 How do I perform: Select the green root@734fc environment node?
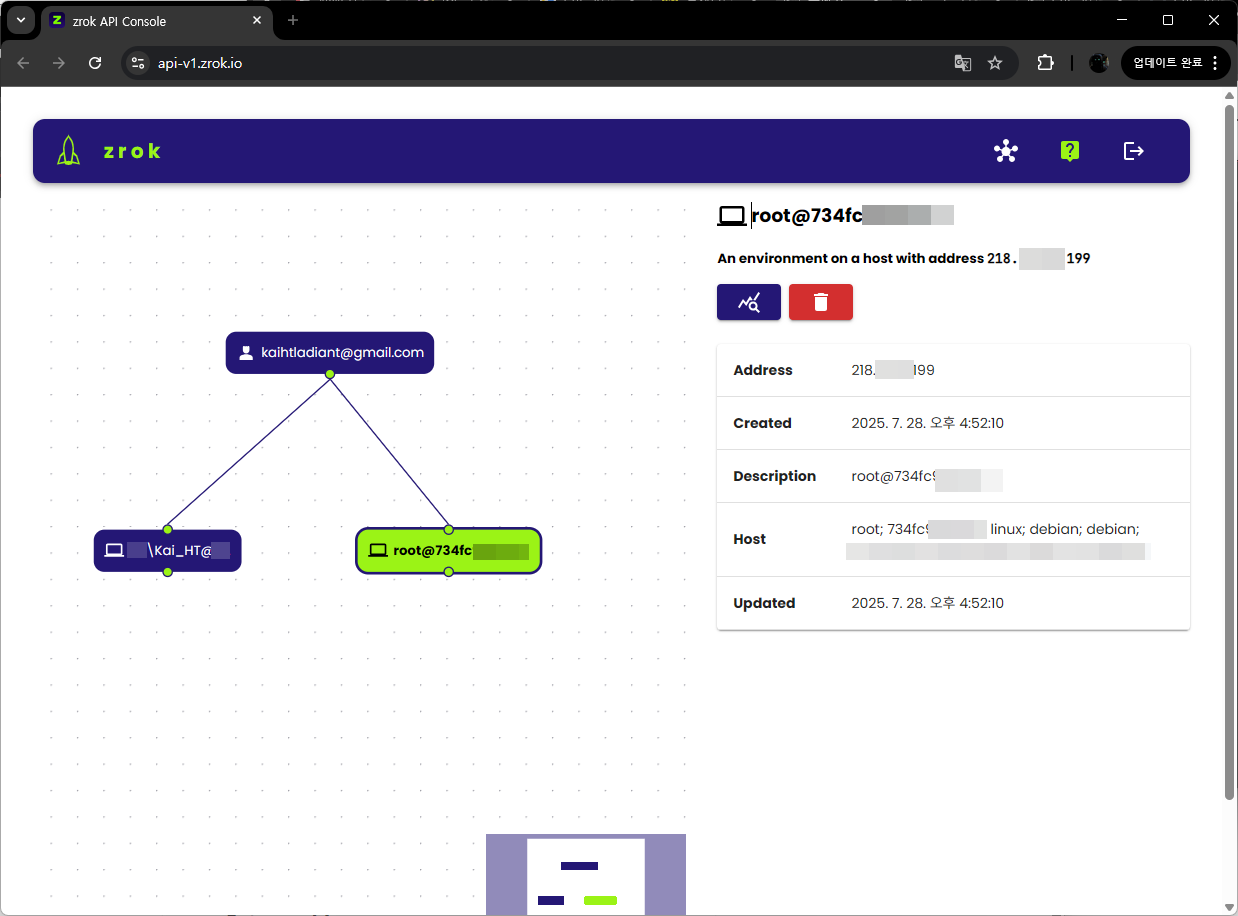(x=448, y=550)
